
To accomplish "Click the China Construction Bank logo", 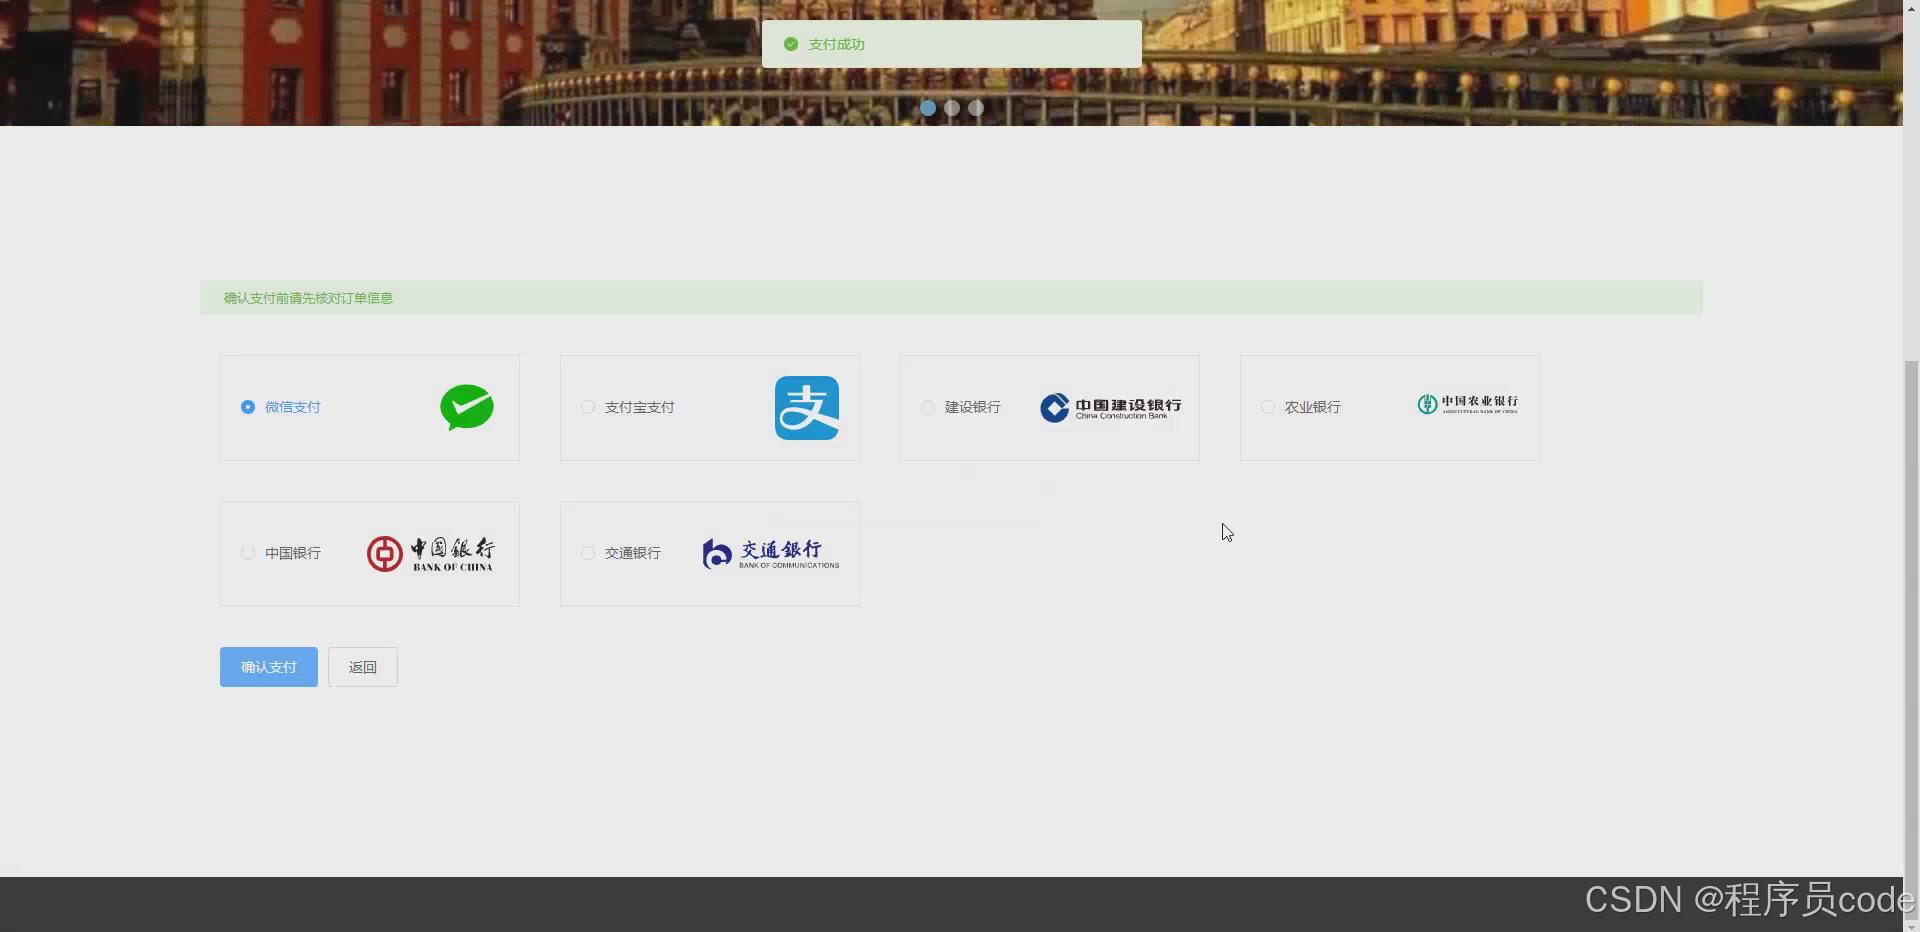I will pyautogui.click(x=1110, y=407).
